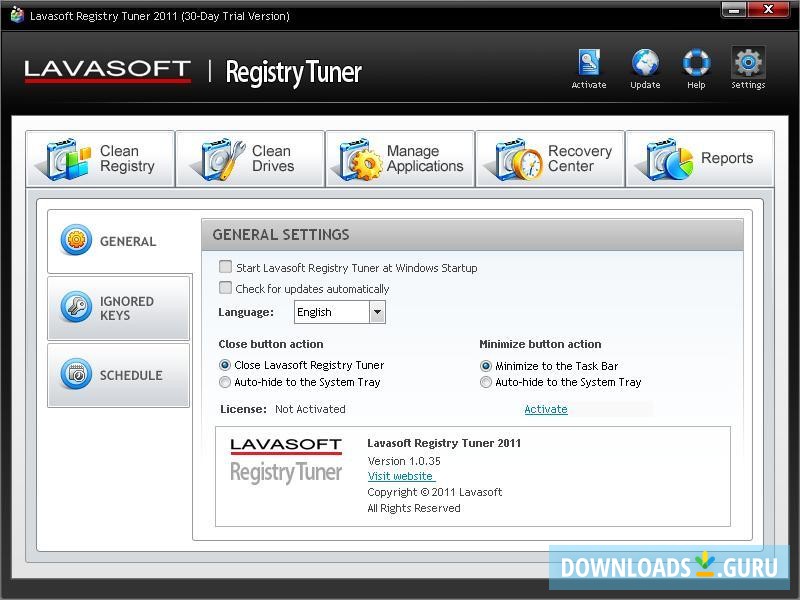Viewport: 800px width, 600px height.
Task: Open the GENERAL settings panel
Action: [x=118, y=241]
